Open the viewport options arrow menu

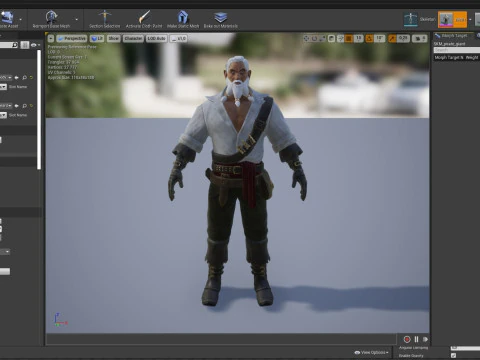pyautogui.click(x=51, y=39)
